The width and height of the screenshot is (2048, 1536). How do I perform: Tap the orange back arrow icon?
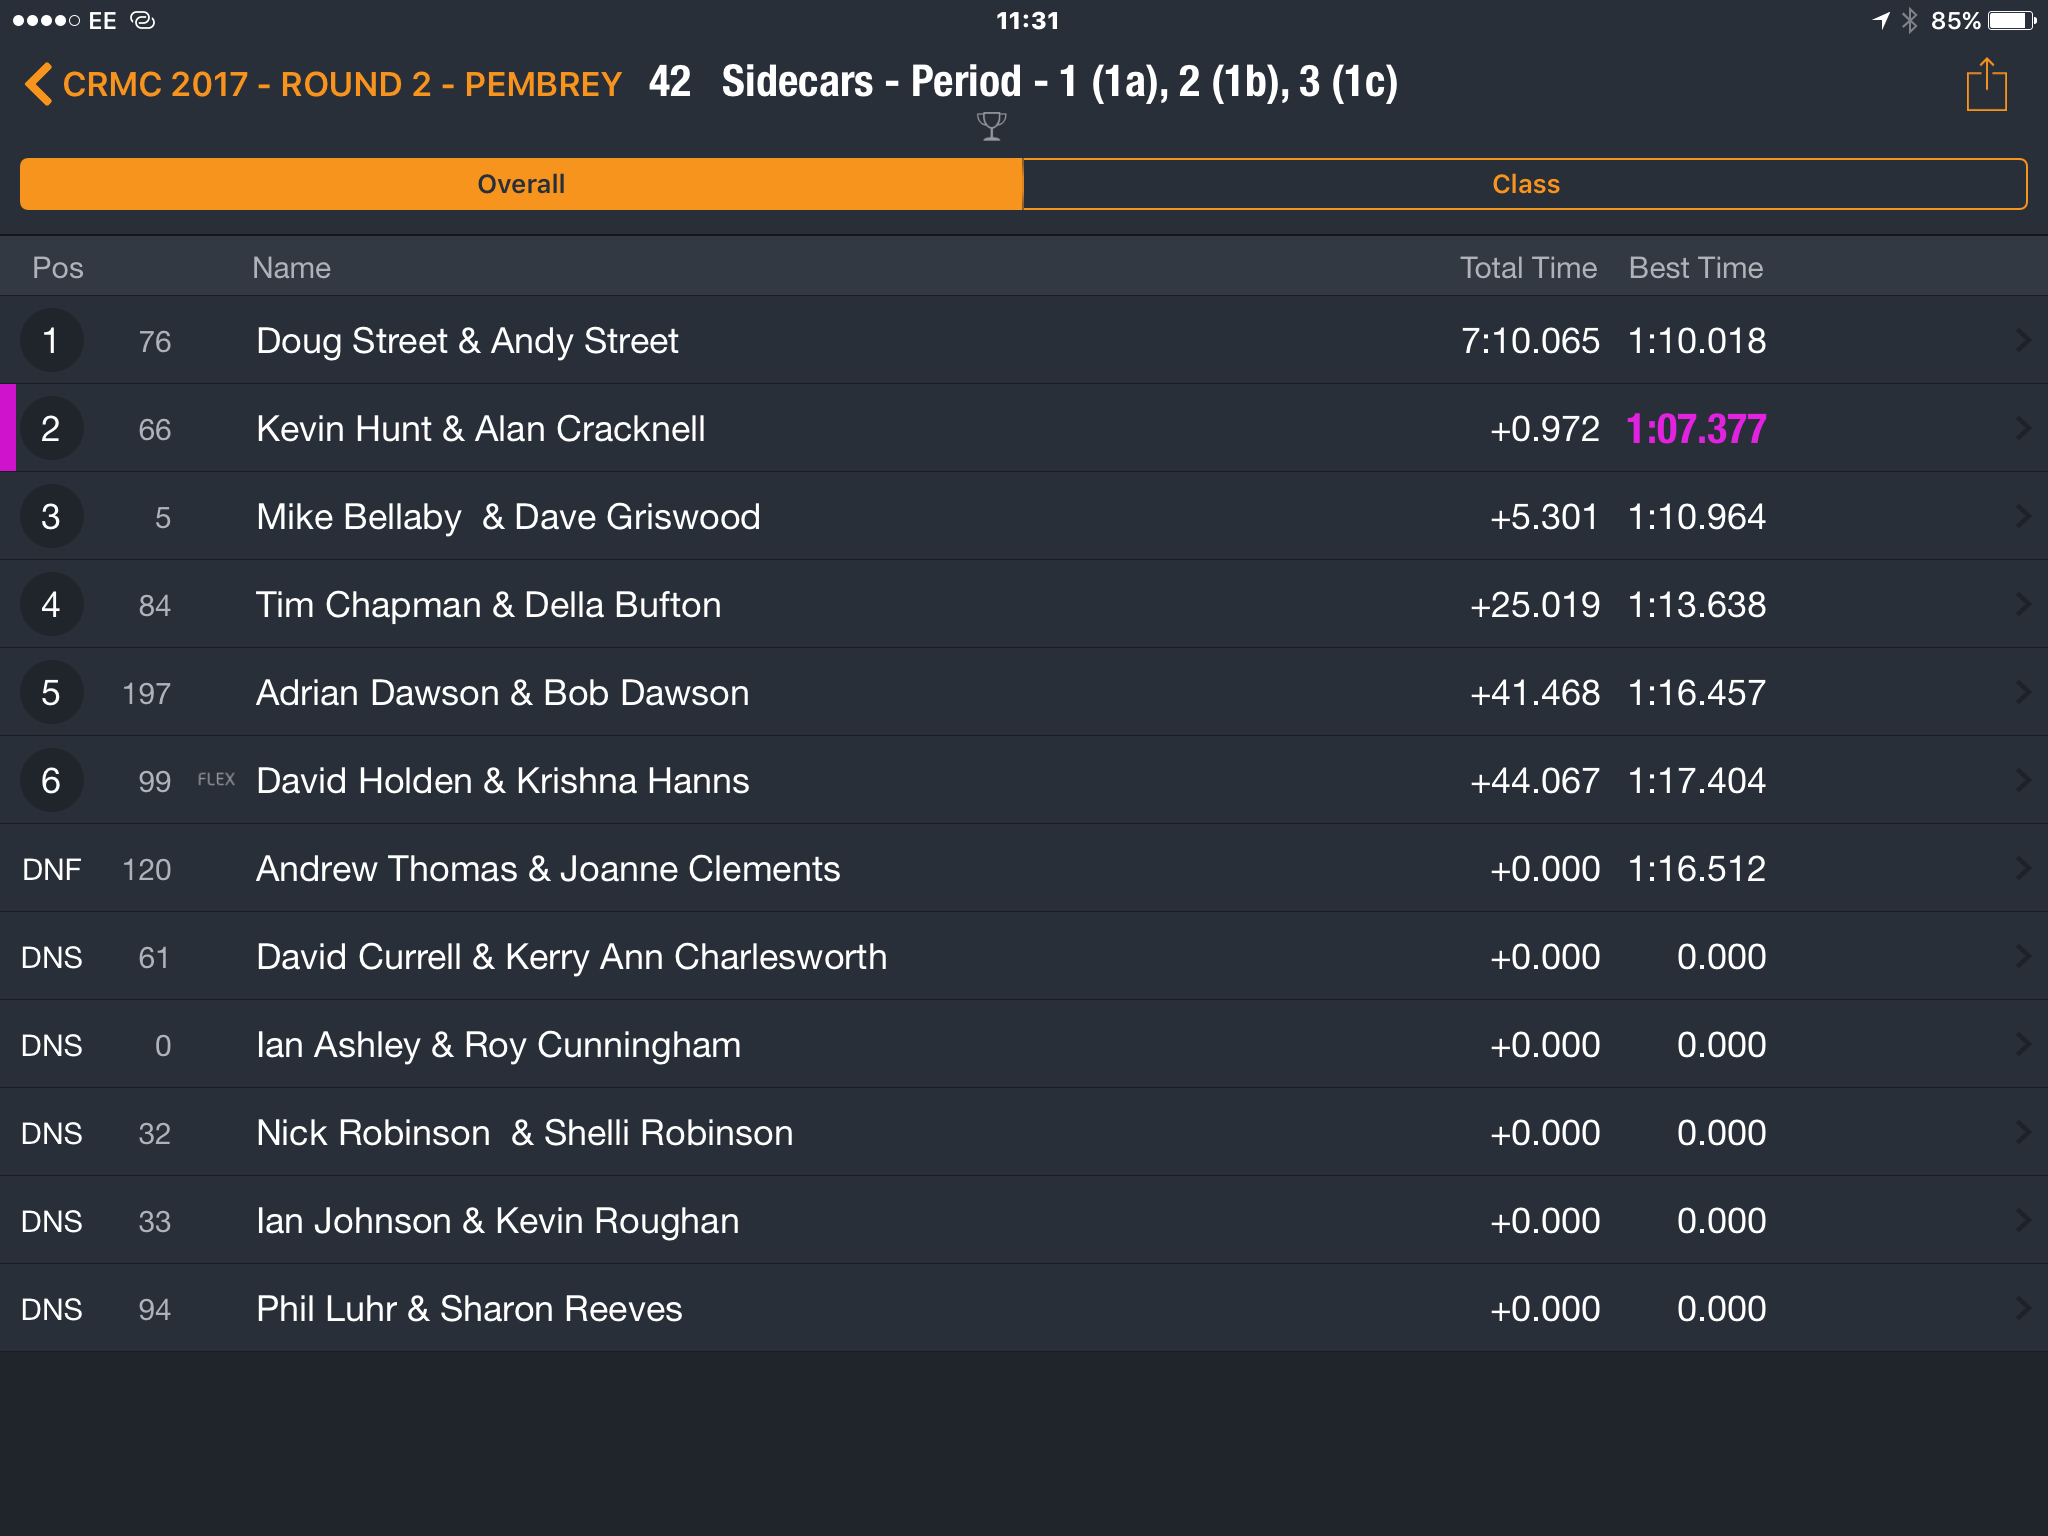pyautogui.click(x=38, y=84)
